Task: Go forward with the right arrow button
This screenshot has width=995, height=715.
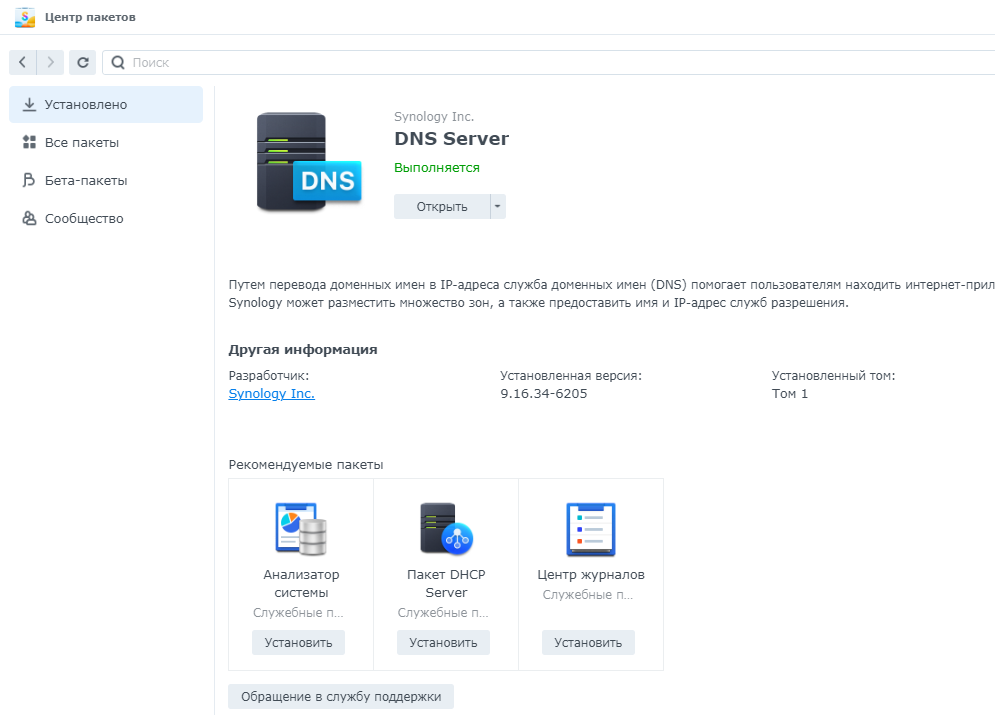Action: click(50, 62)
